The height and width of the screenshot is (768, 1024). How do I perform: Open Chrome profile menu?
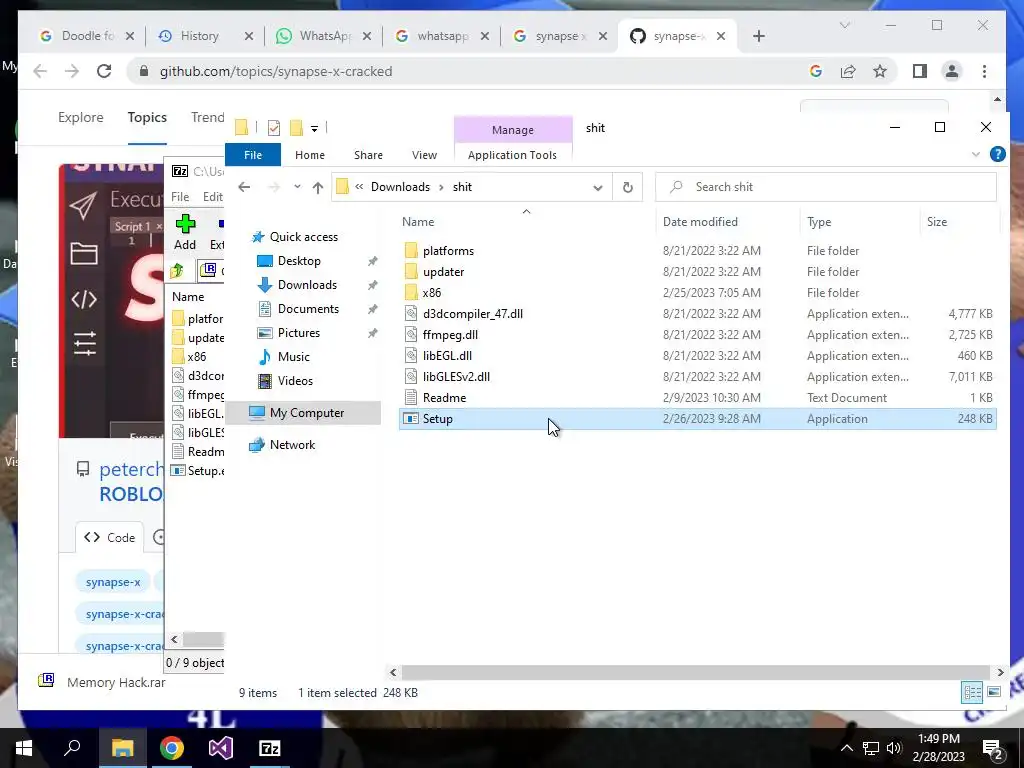pos(952,71)
